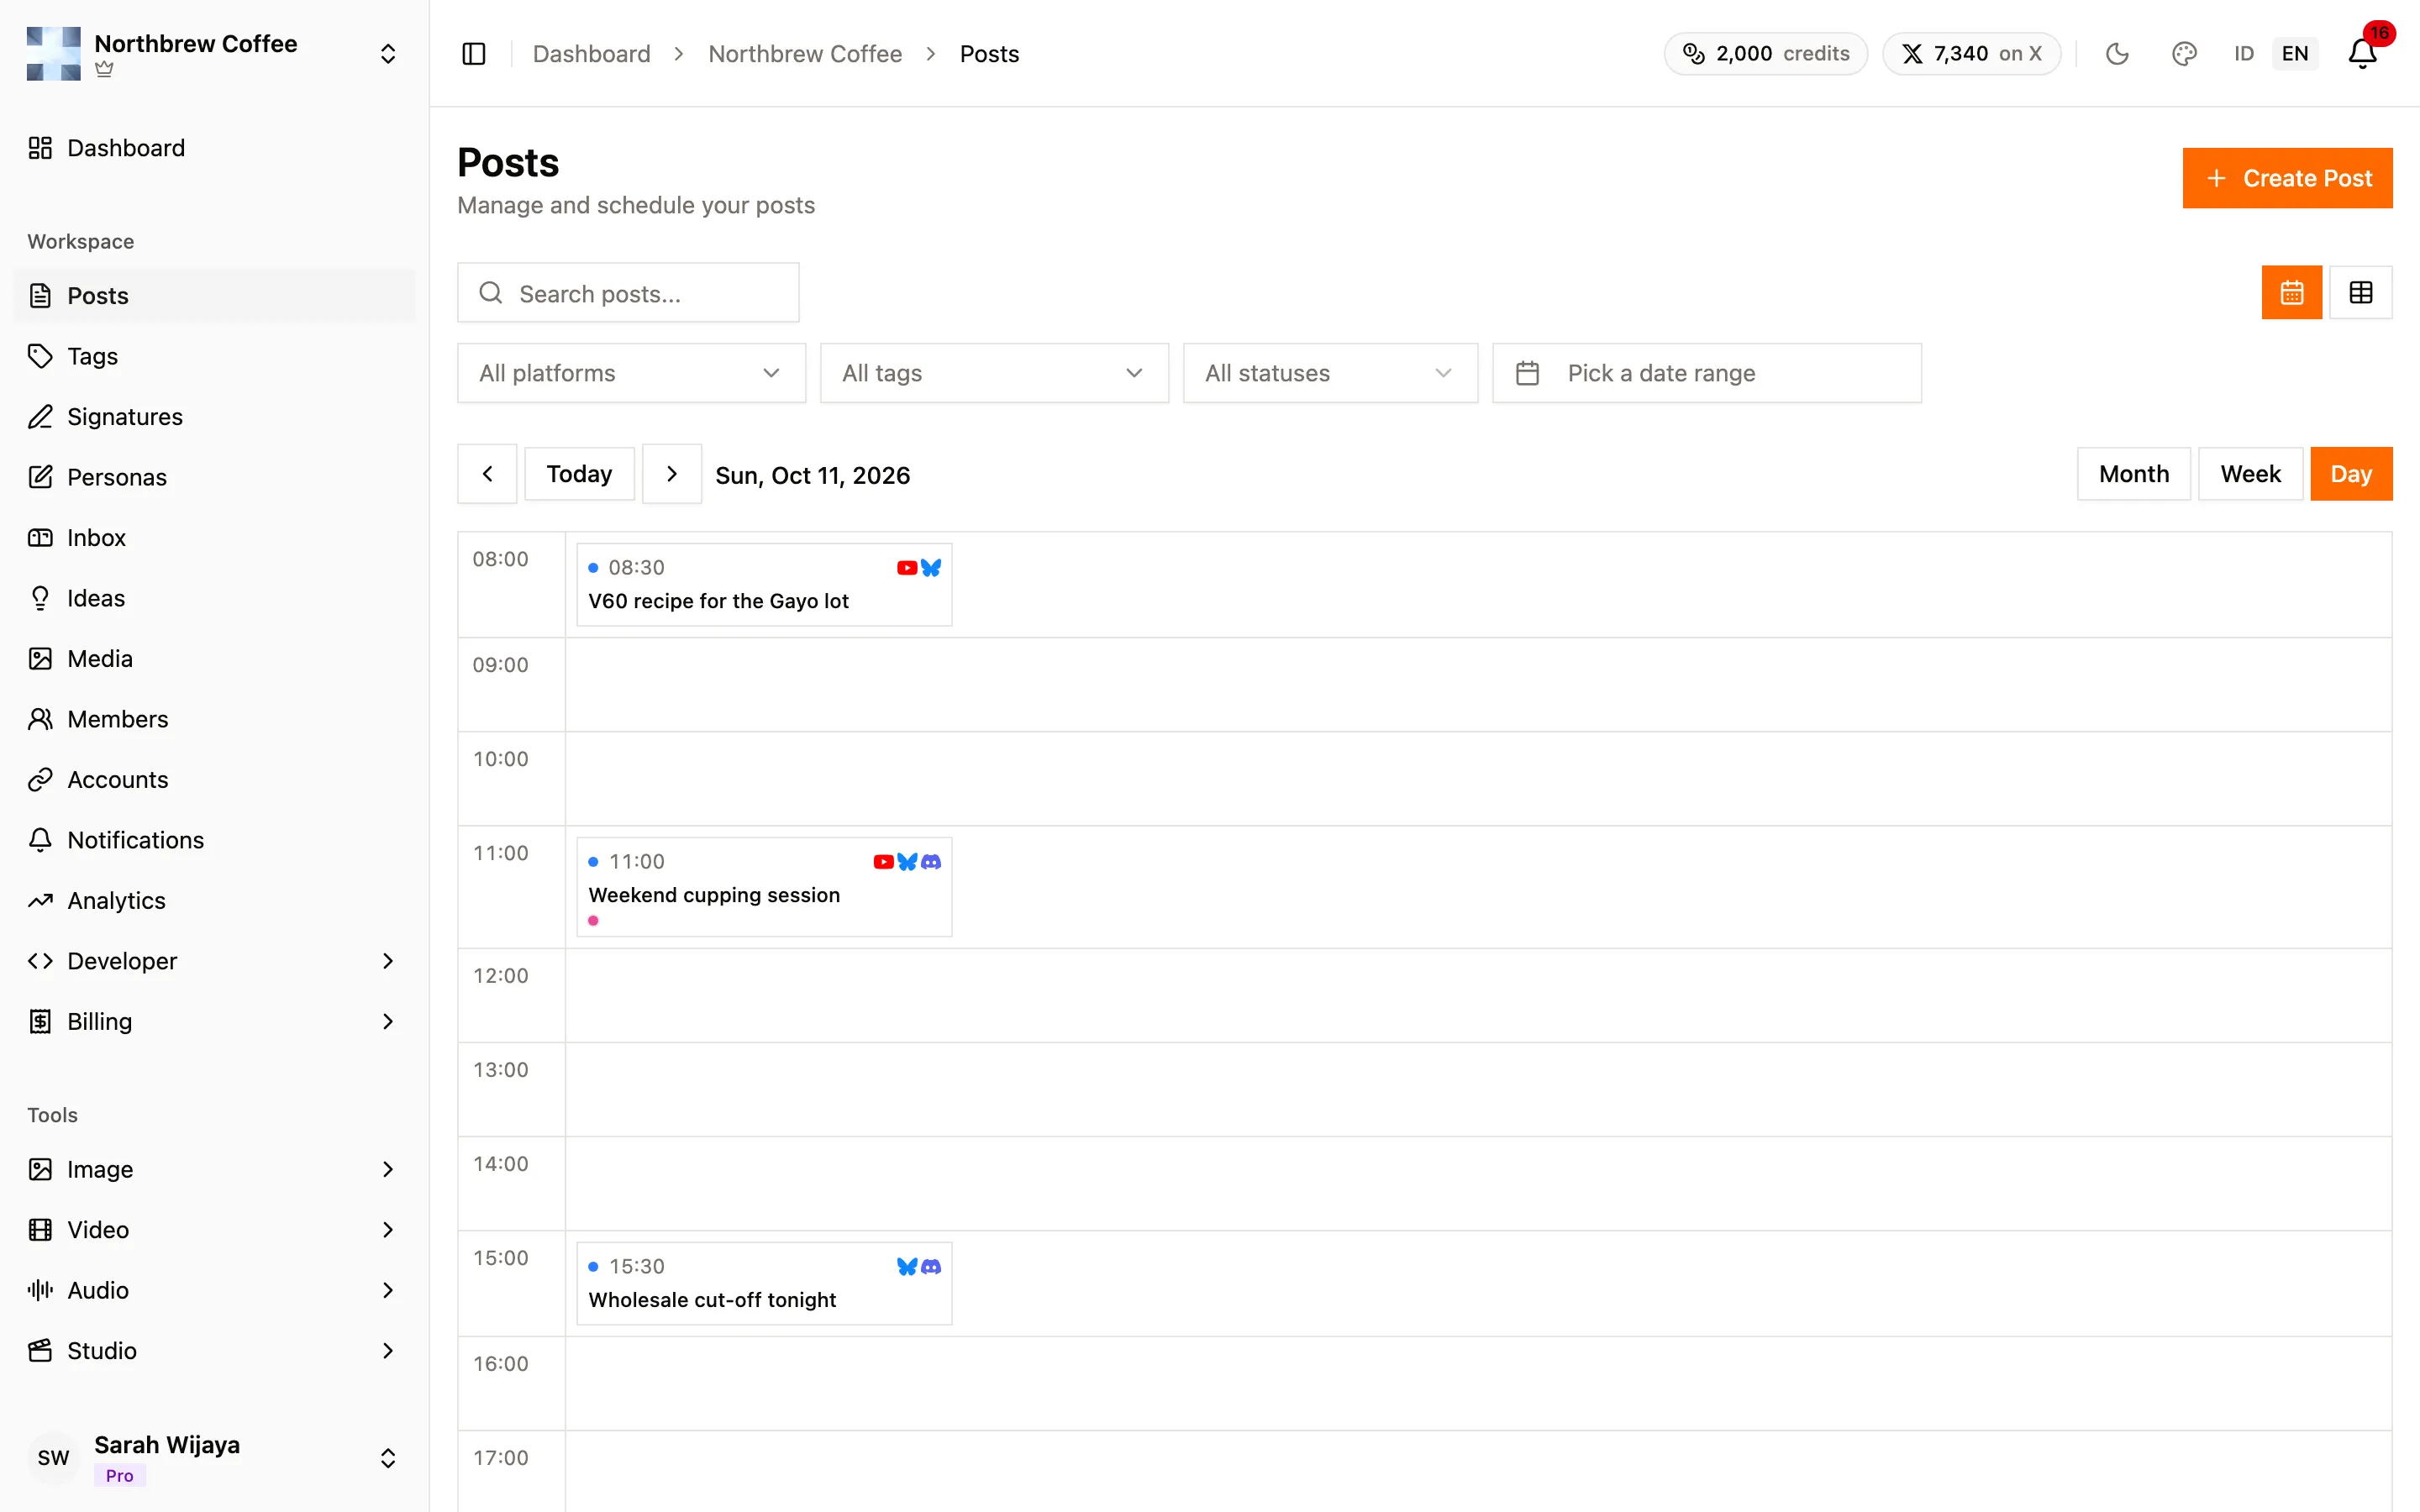Viewport: 2420px width, 1512px height.
Task: Expand the Audio tools section
Action: point(213,1290)
